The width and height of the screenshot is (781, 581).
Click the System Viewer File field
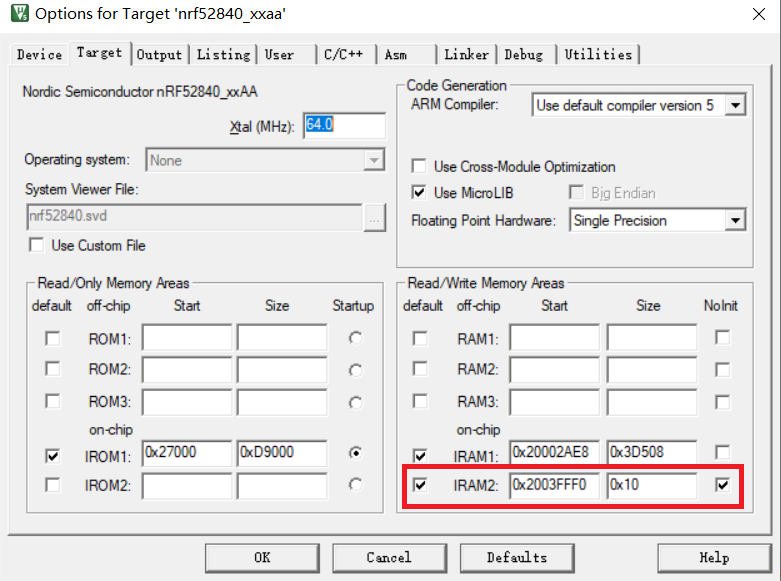point(194,216)
